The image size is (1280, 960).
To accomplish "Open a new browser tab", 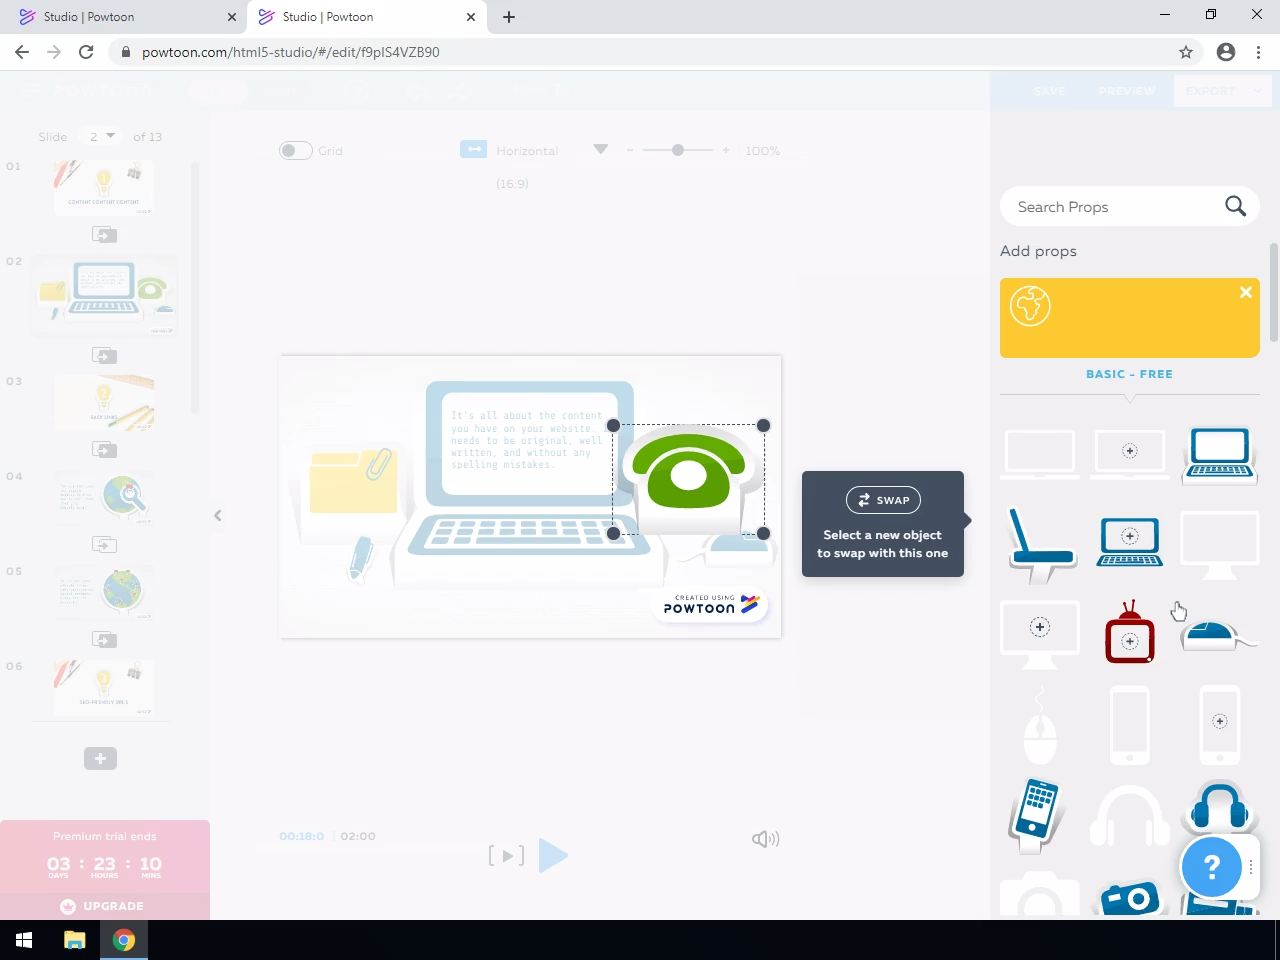I will point(509,17).
